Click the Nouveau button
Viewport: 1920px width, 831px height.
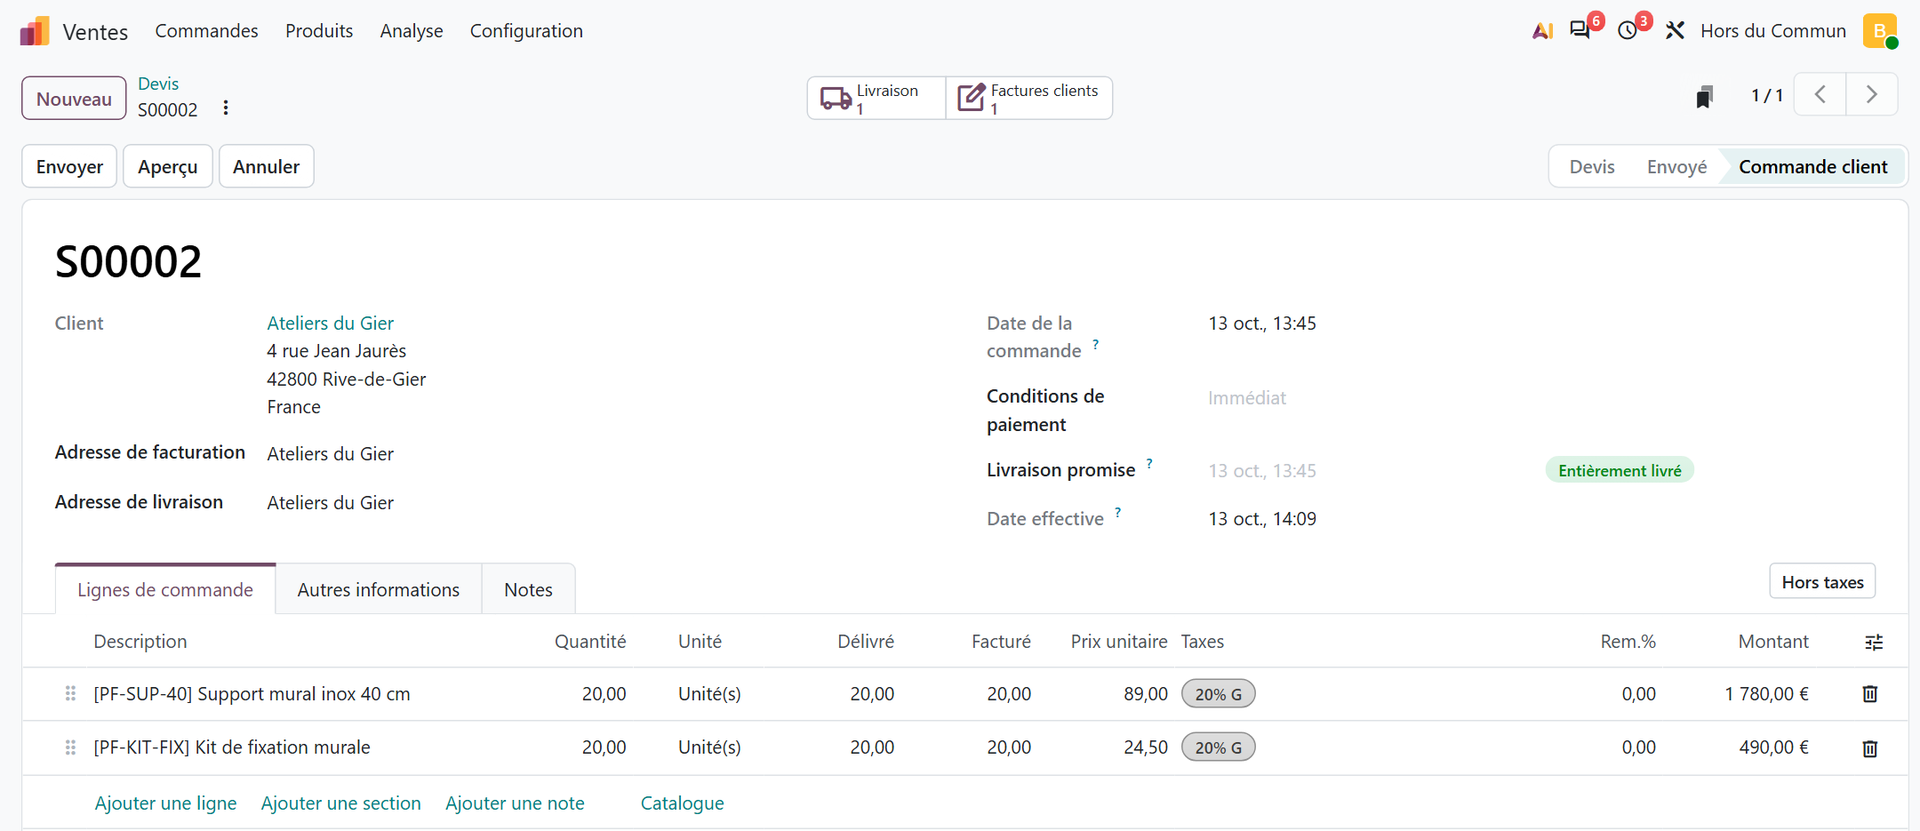click(74, 98)
